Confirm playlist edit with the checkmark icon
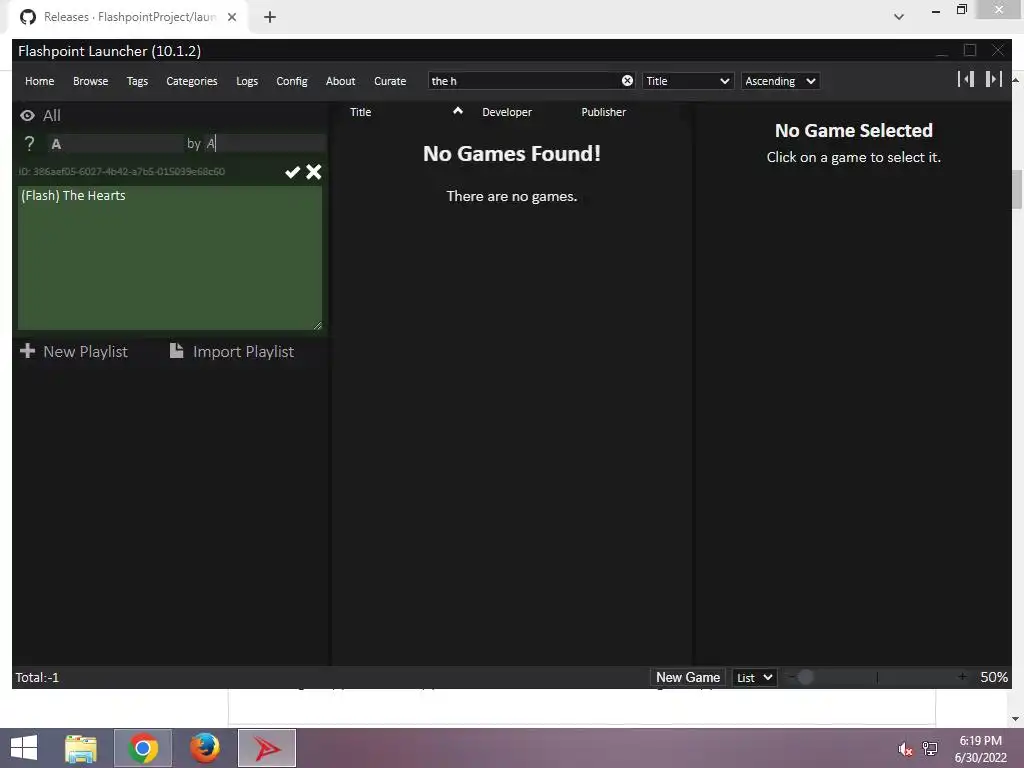This screenshot has height=768, width=1024. pos(293,172)
